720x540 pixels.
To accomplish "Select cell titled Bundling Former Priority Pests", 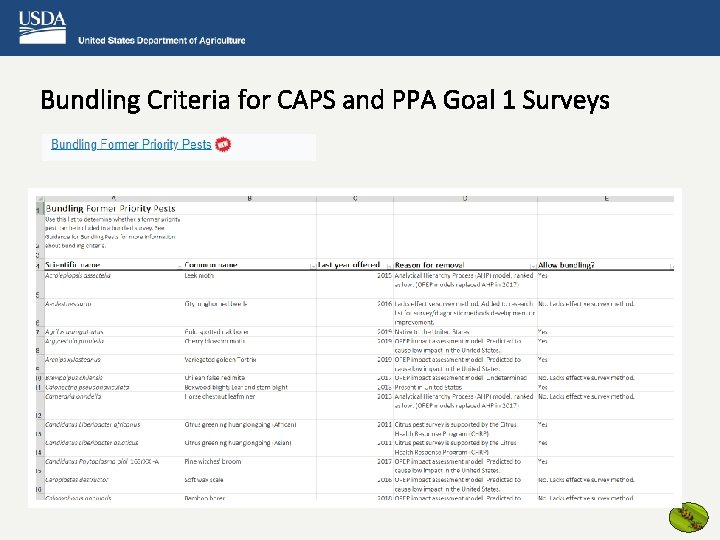I will 113,208.
